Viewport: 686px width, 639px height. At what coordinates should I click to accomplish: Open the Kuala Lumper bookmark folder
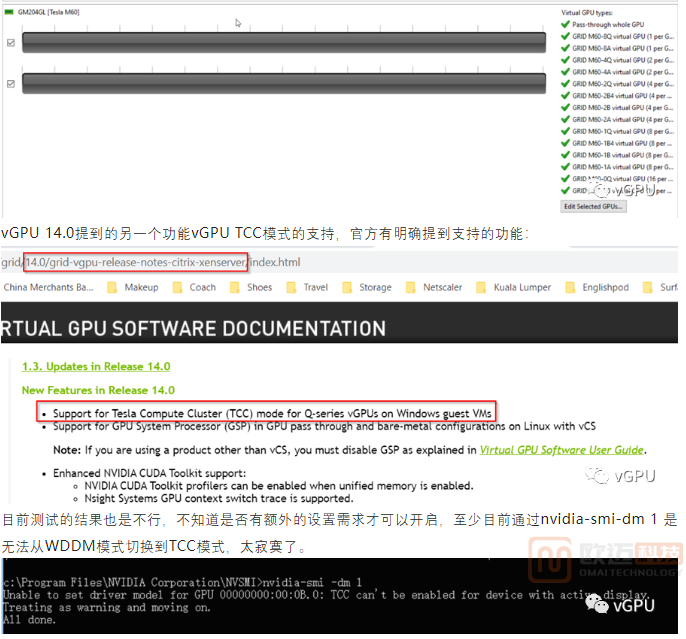tap(514, 287)
